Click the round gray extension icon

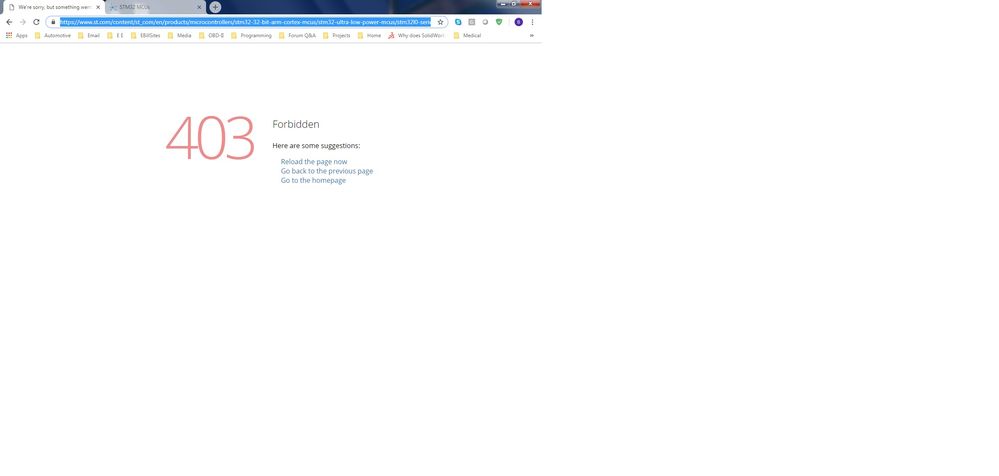point(485,22)
